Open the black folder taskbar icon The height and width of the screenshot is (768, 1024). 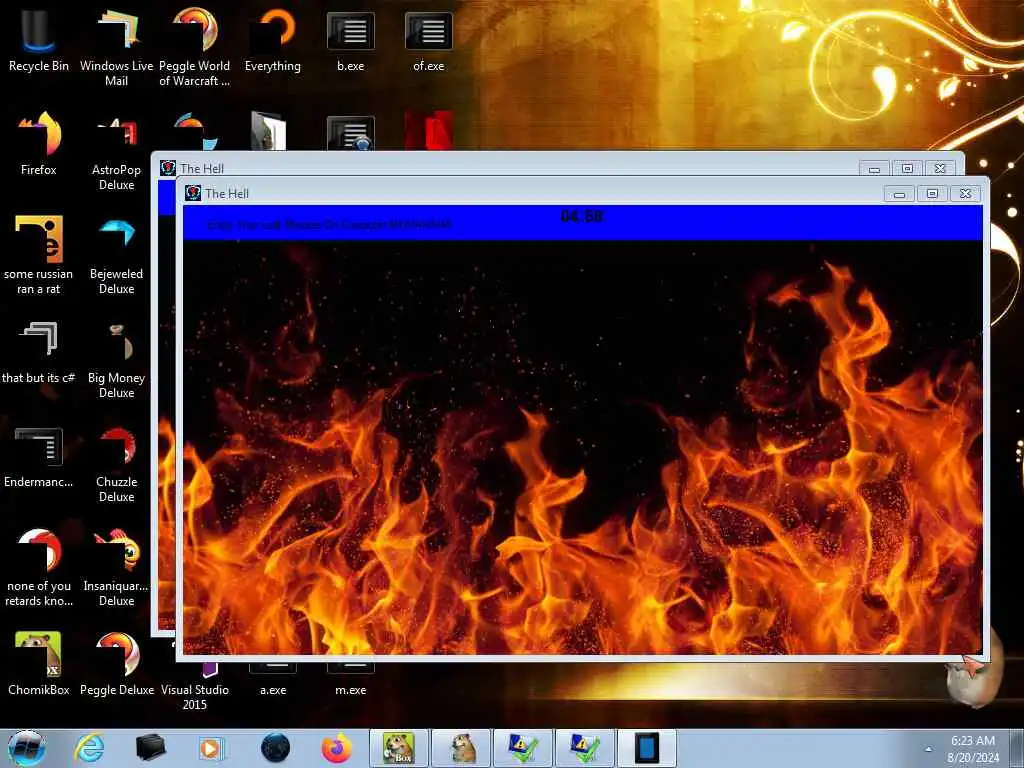[150, 748]
